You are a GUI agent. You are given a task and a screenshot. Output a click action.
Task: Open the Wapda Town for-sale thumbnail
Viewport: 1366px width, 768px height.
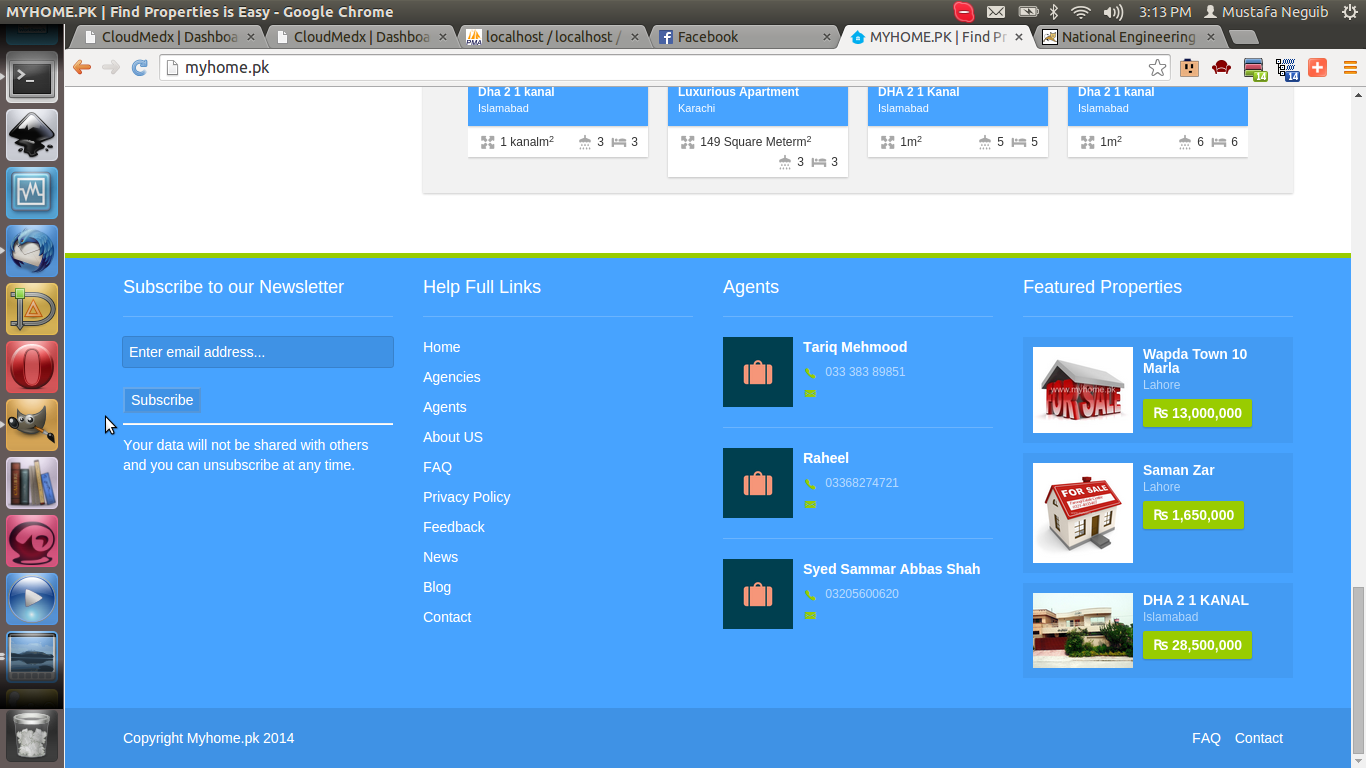[1083, 390]
